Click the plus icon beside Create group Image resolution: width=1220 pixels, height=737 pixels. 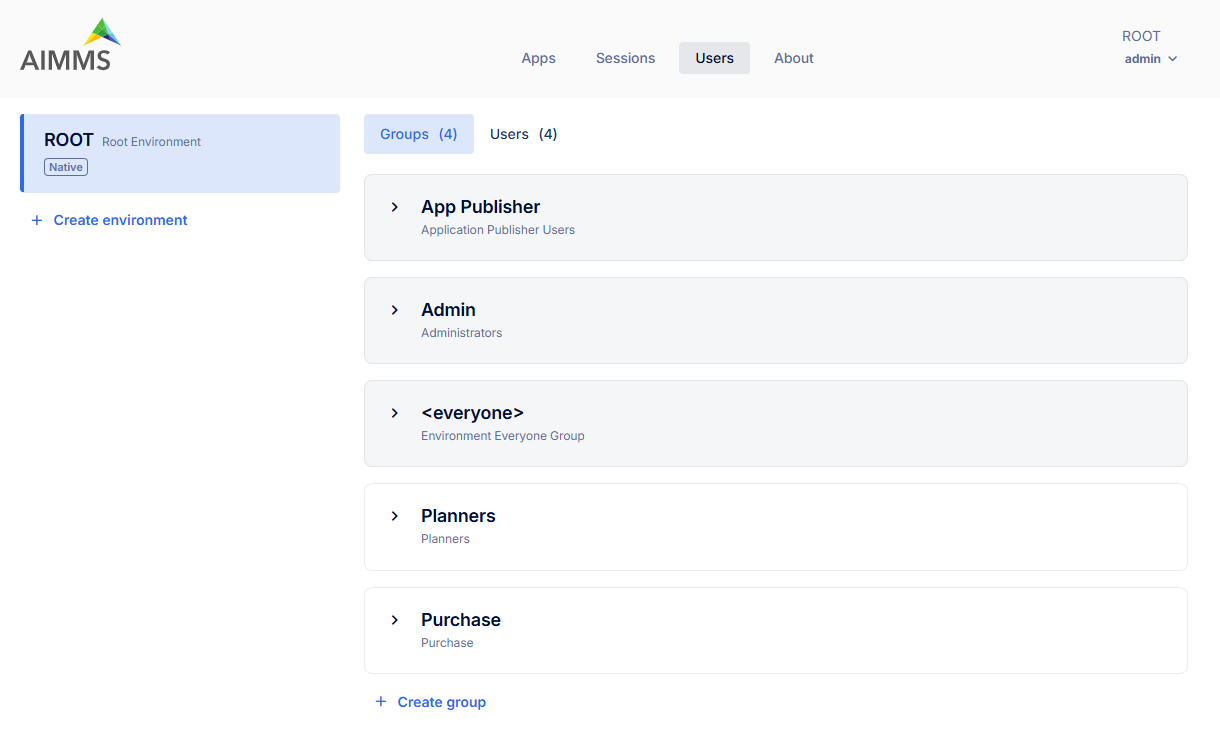point(380,701)
